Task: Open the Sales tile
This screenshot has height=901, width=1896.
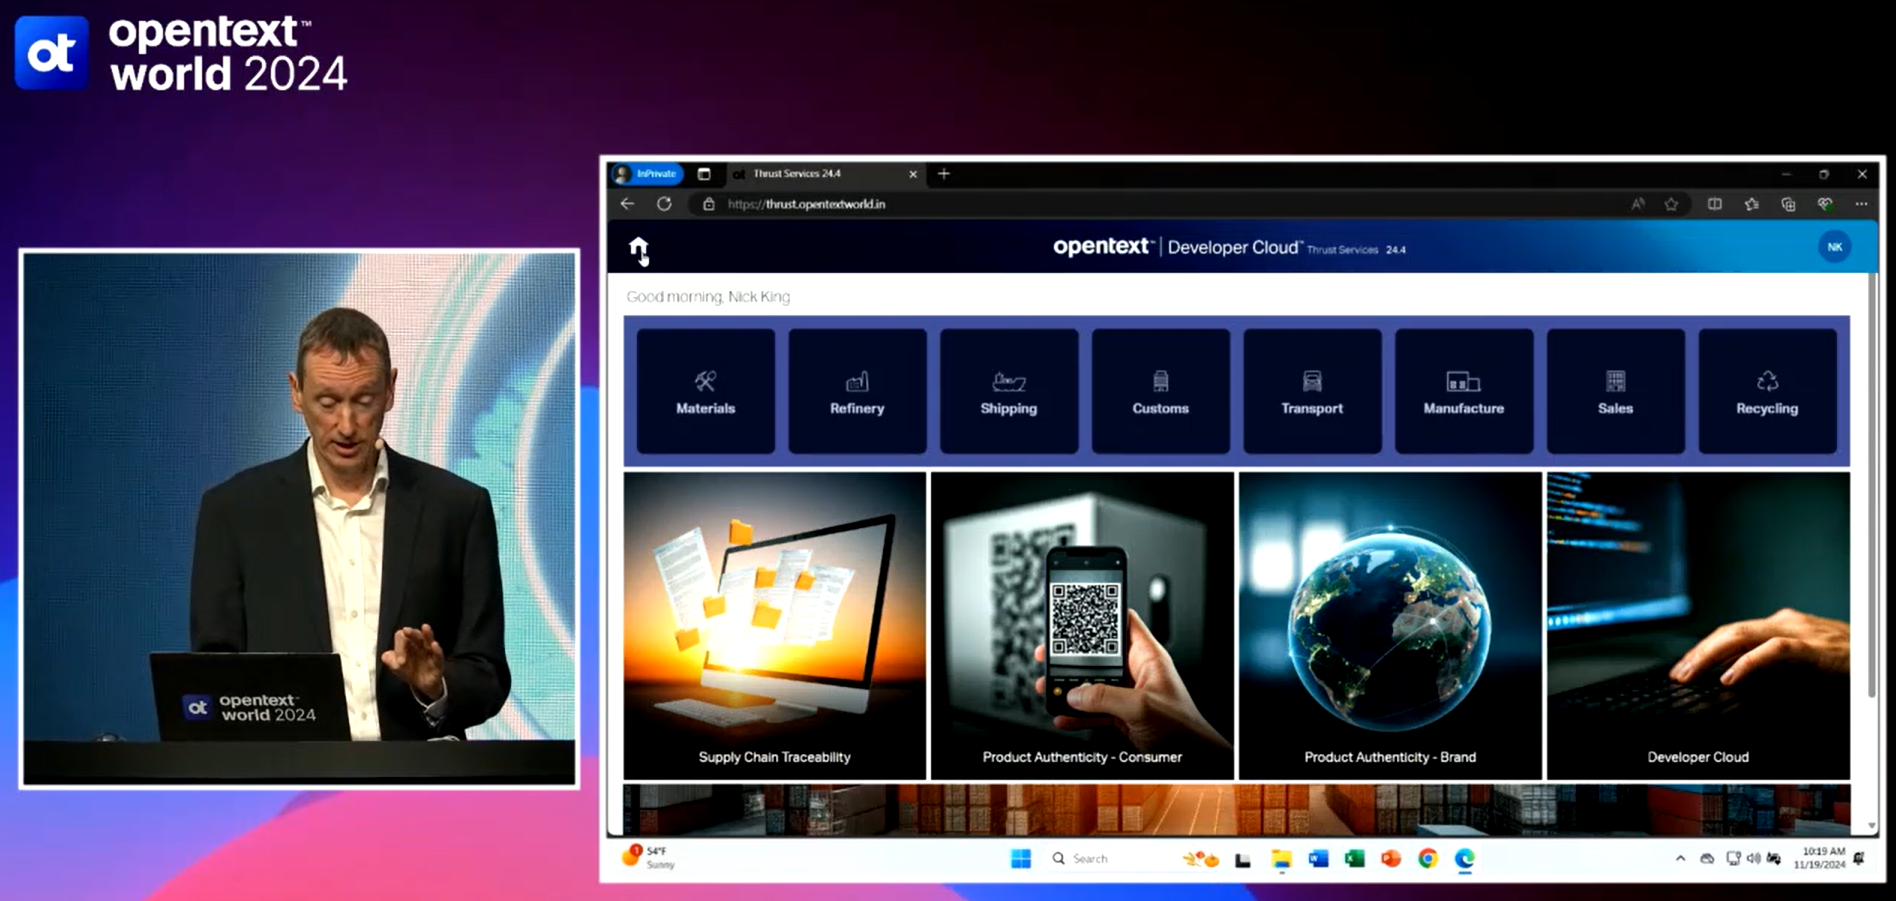Action: point(1615,391)
